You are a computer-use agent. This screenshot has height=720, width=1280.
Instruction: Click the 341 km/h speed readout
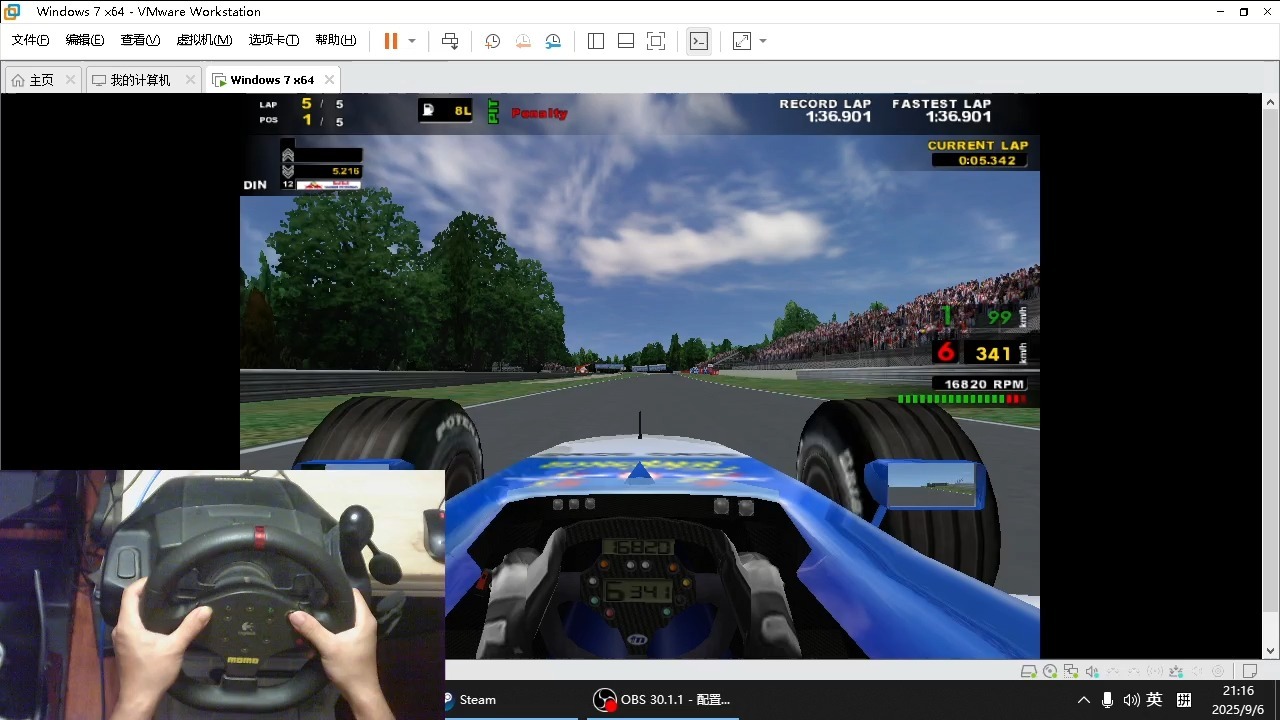coord(994,353)
